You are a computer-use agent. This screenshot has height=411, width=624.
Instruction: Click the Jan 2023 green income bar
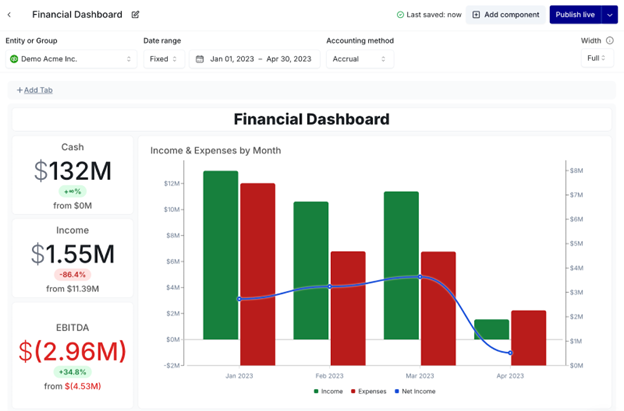coord(220,255)
